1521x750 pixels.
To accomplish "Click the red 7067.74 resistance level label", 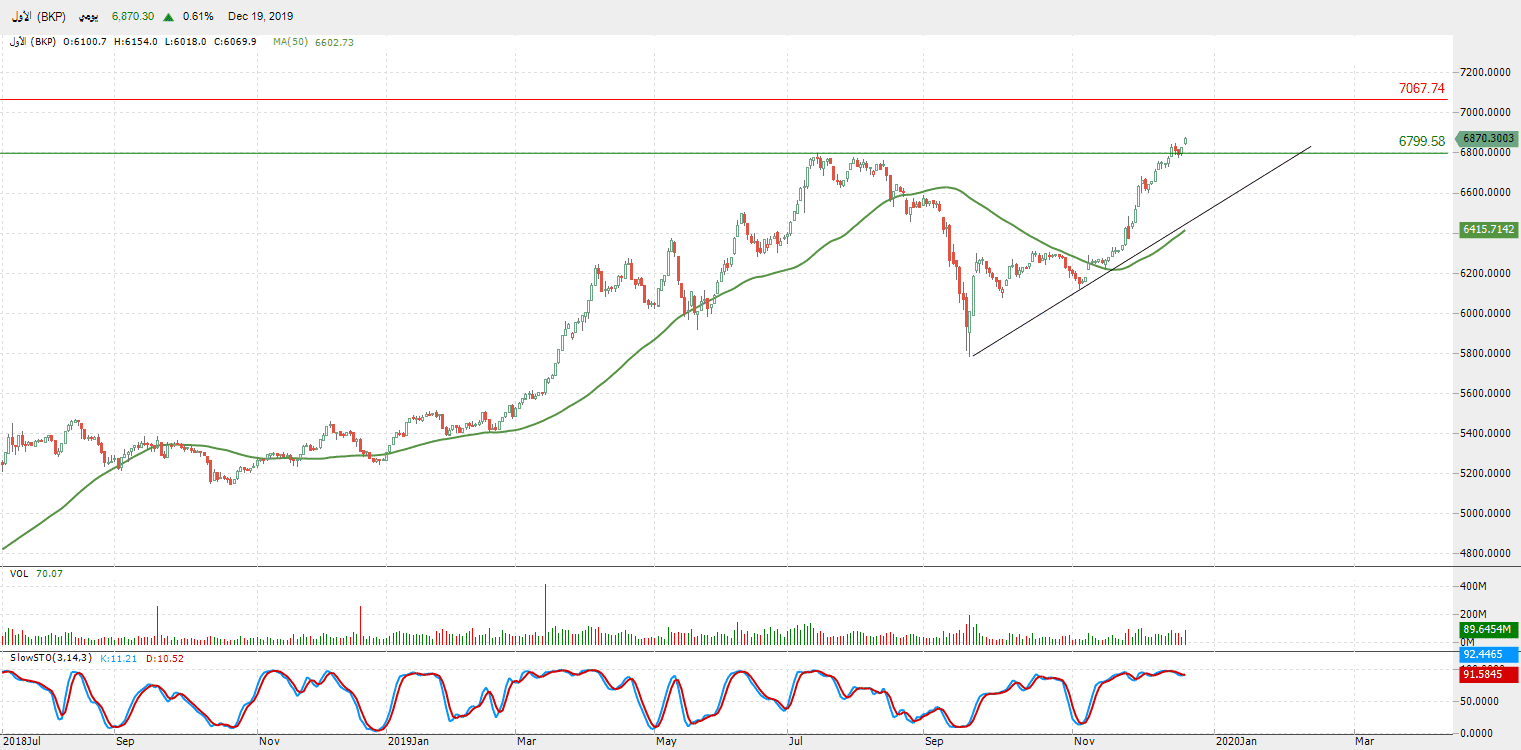I will click(x=1422, y=89).
